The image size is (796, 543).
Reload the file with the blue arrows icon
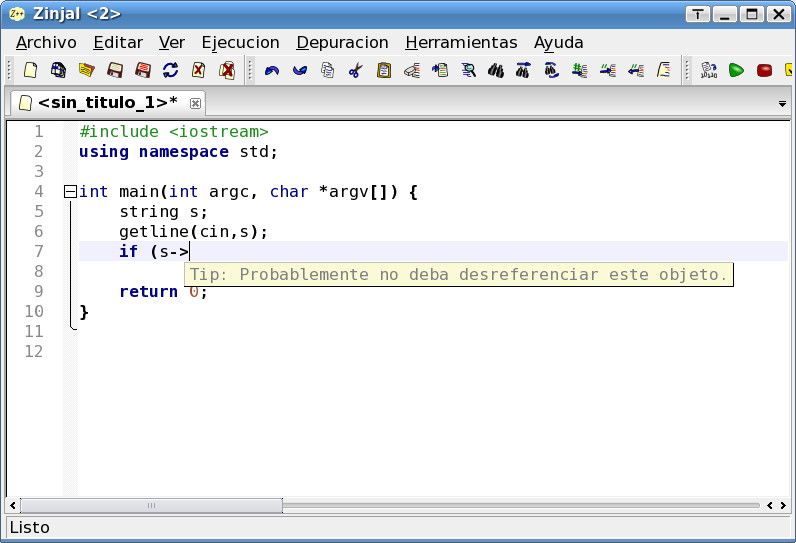(x=171, y=70)
